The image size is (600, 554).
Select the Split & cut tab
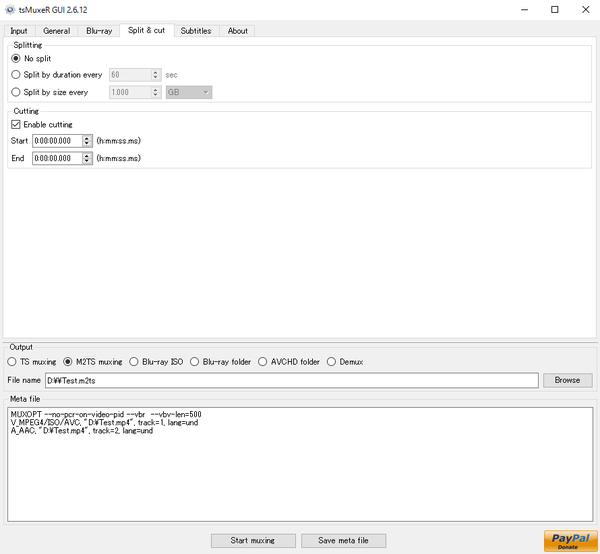coord(147,30)
